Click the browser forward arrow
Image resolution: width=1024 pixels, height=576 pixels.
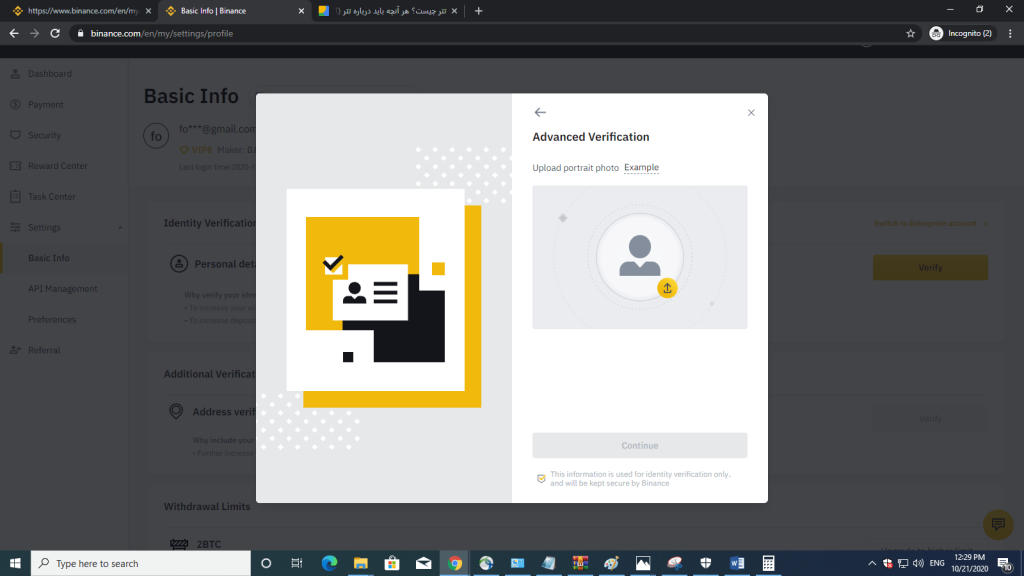35,33
